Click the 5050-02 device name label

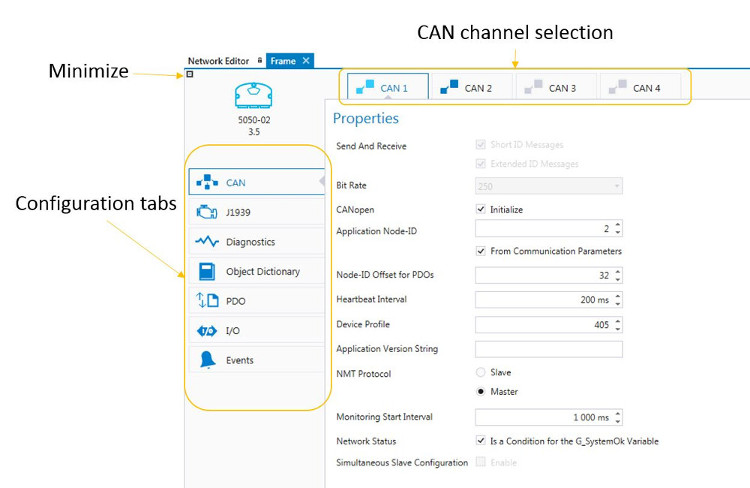click(x=254, y=120)
